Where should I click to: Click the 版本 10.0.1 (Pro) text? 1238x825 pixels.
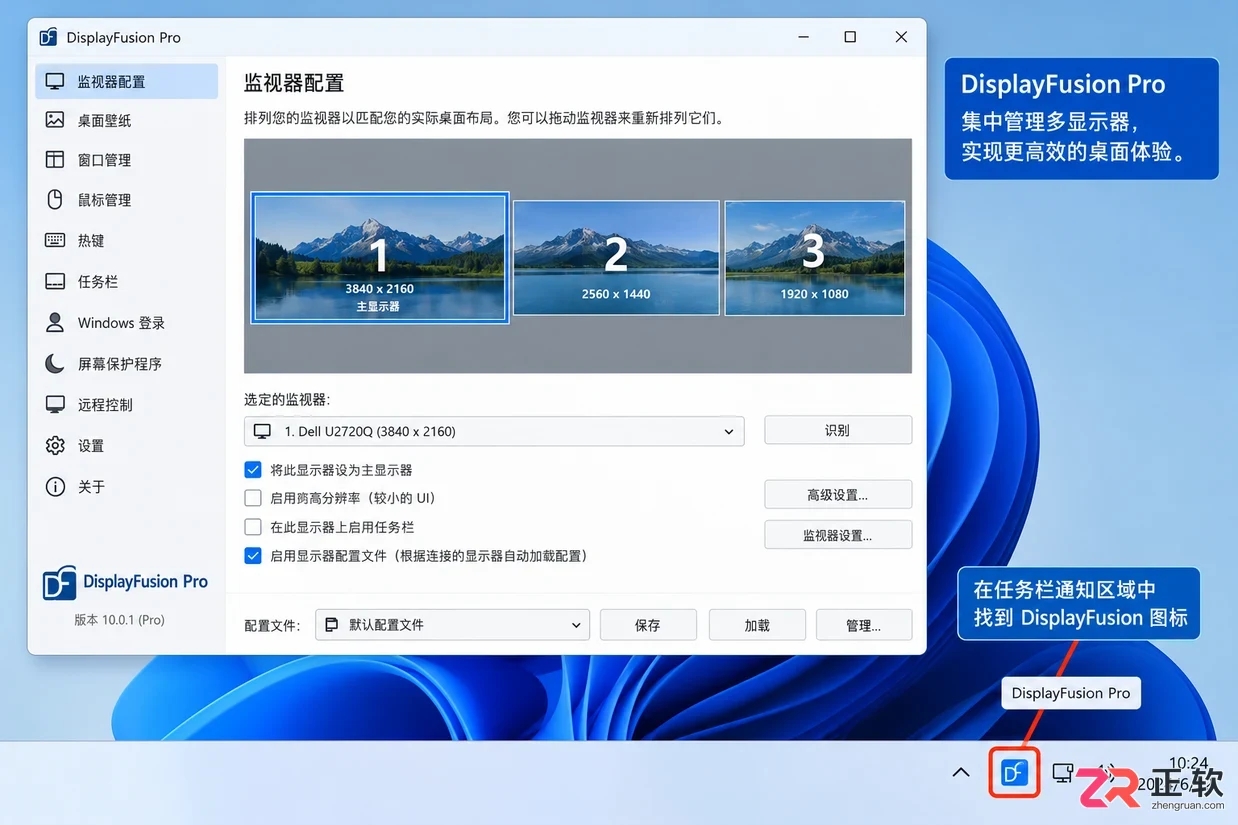[119, 620]
